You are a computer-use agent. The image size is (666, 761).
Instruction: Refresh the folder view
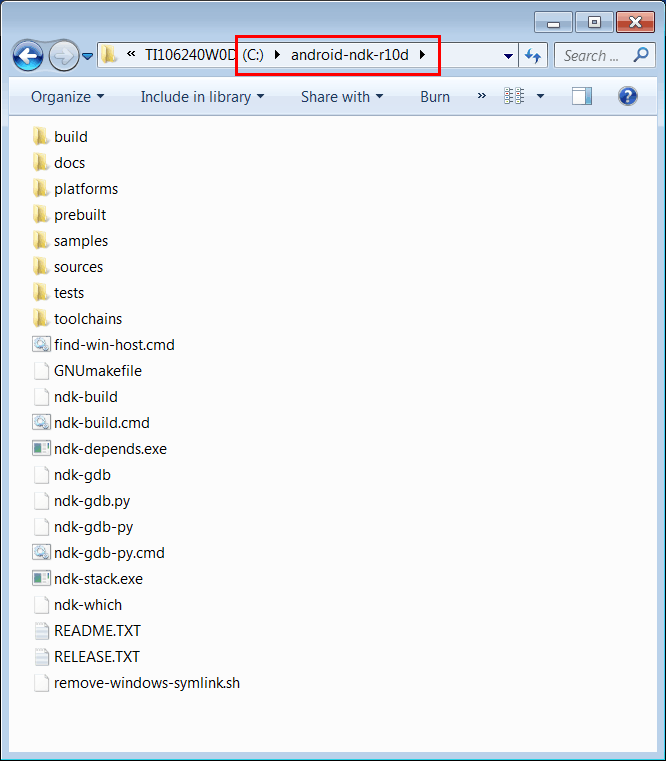pyautogui.click(x=533, y=56)
